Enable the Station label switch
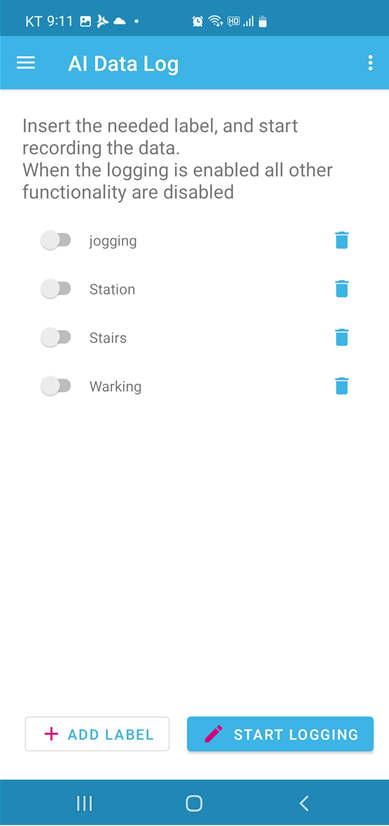 coord(56,289)
